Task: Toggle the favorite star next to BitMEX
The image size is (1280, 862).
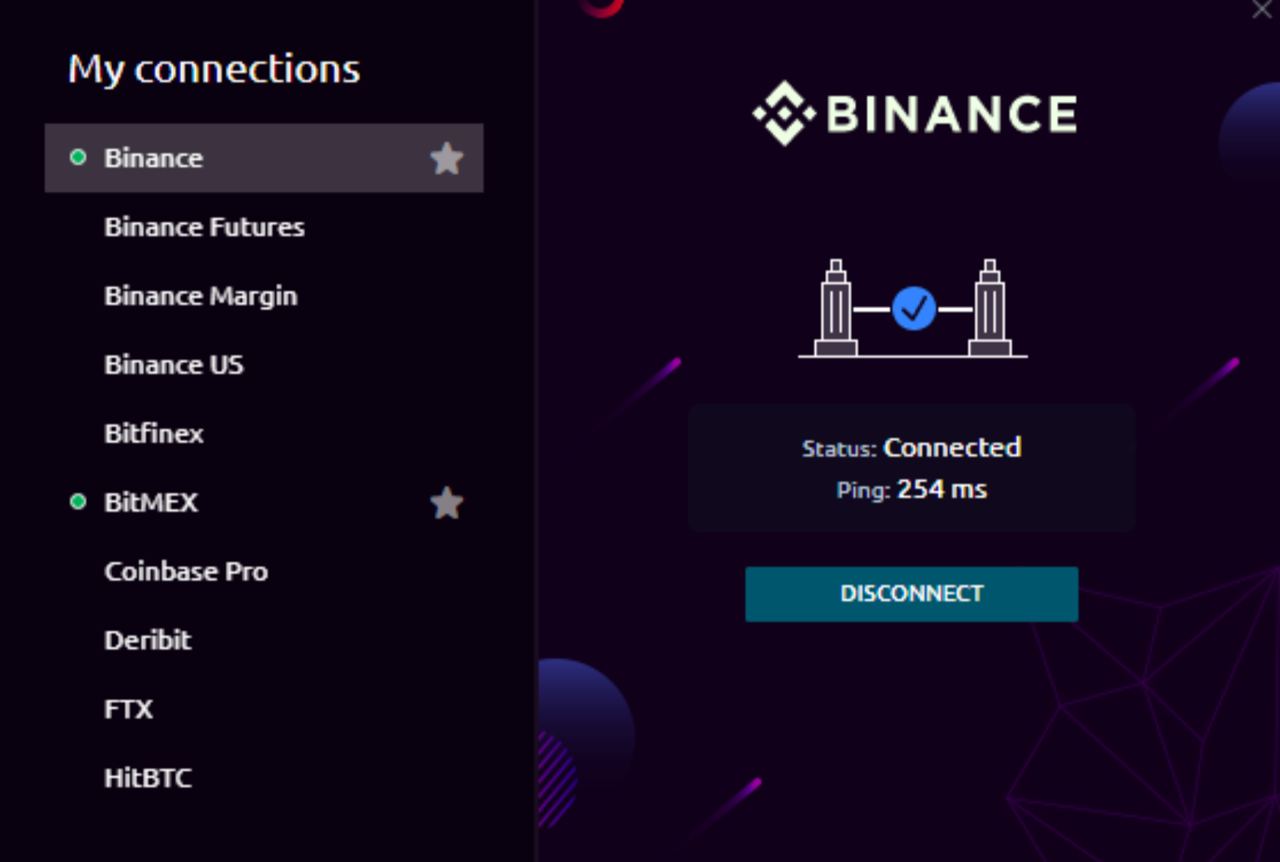Action: (x=447, y=503)
